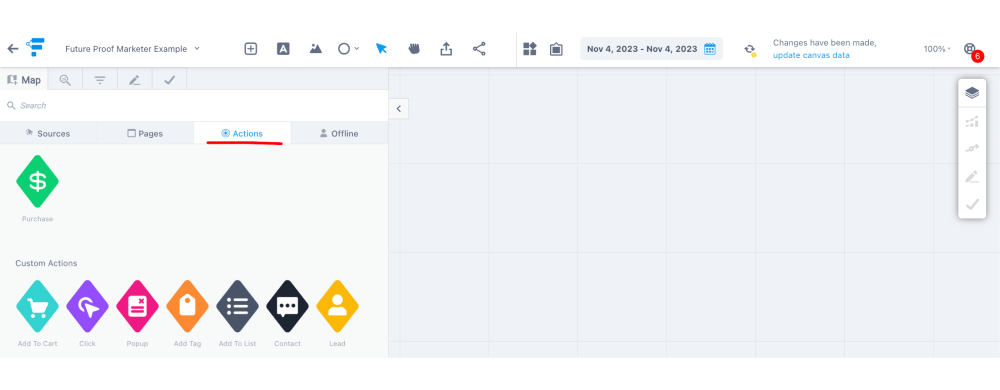Switch to the Map tab
This screenshot has width=1000, height=390.
point(24,80)
